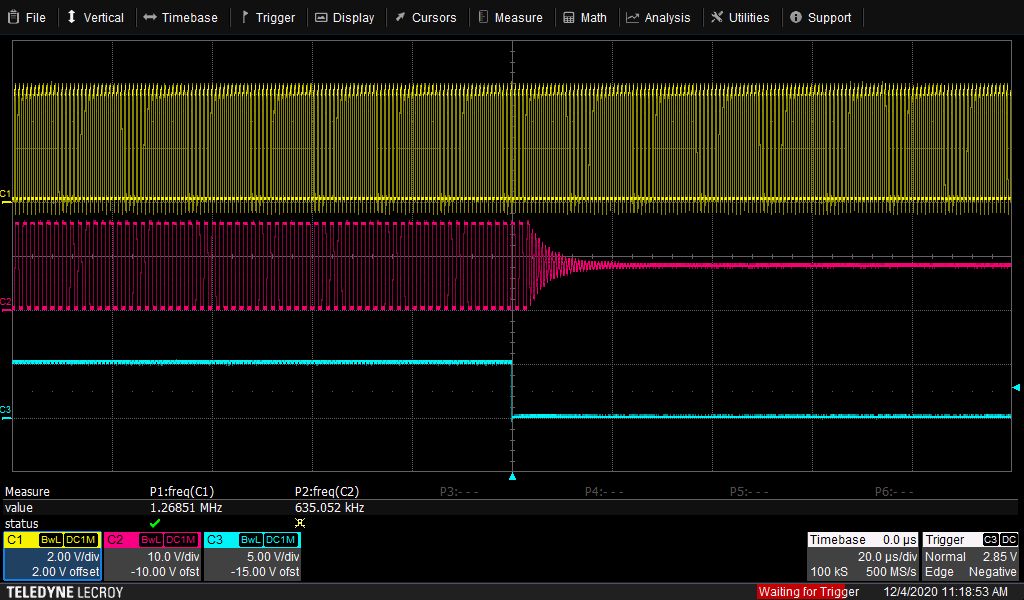Open the Timebase settings descriptor box

click(x=863, y=555)
